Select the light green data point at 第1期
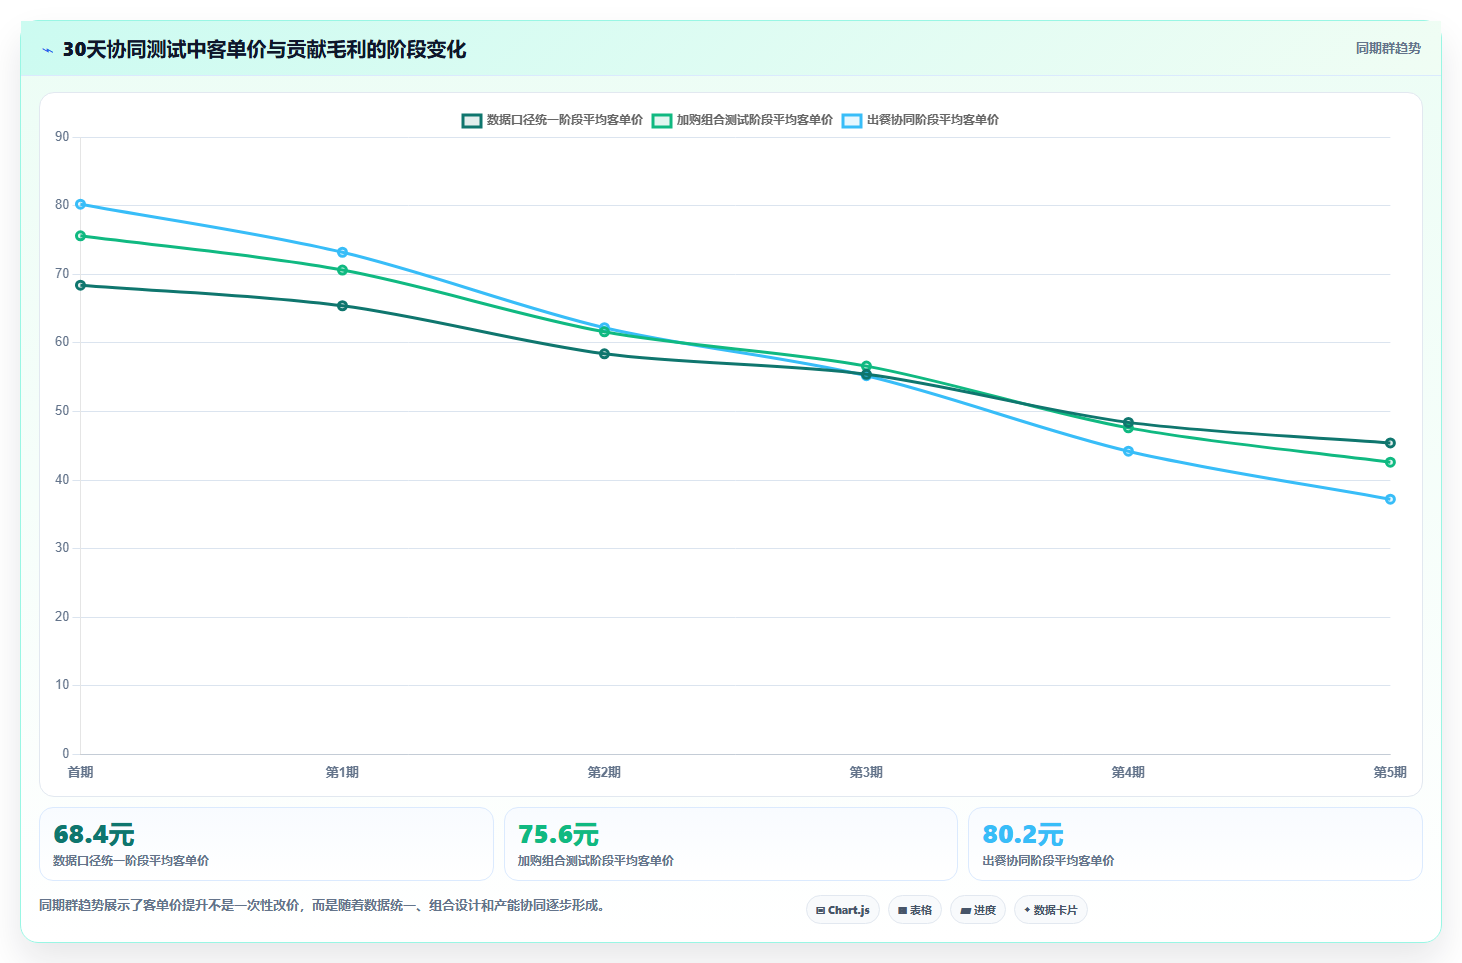The image size is (1462, 963). 342,270
